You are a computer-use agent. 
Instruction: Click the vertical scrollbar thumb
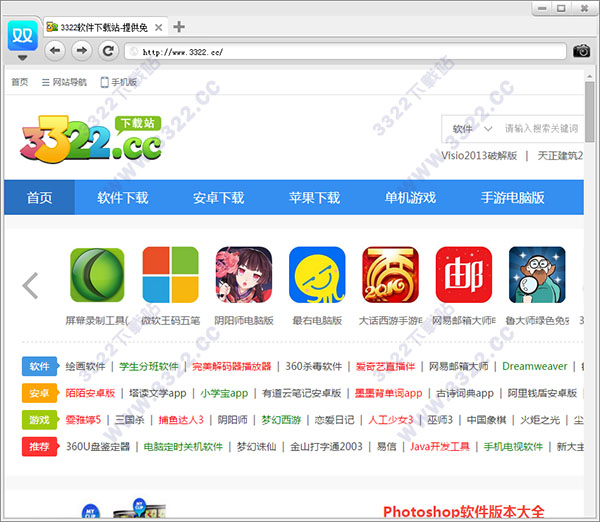[589, 111]
